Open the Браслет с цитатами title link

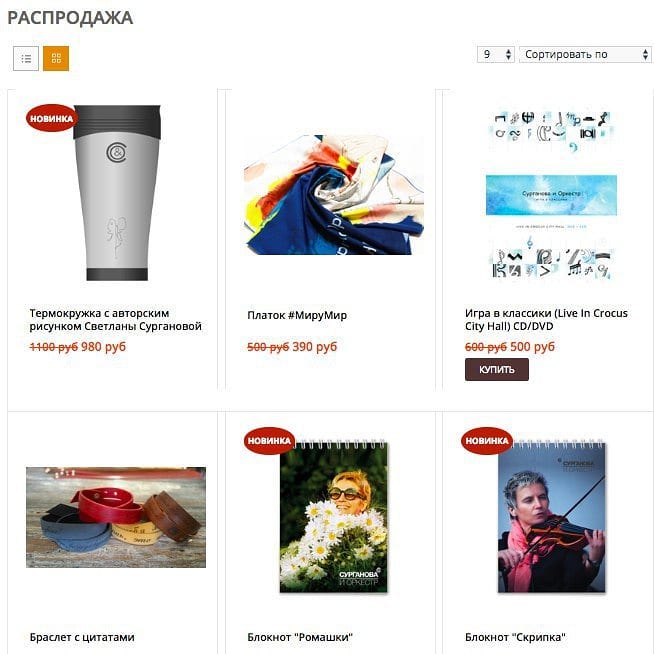[82, 637]
